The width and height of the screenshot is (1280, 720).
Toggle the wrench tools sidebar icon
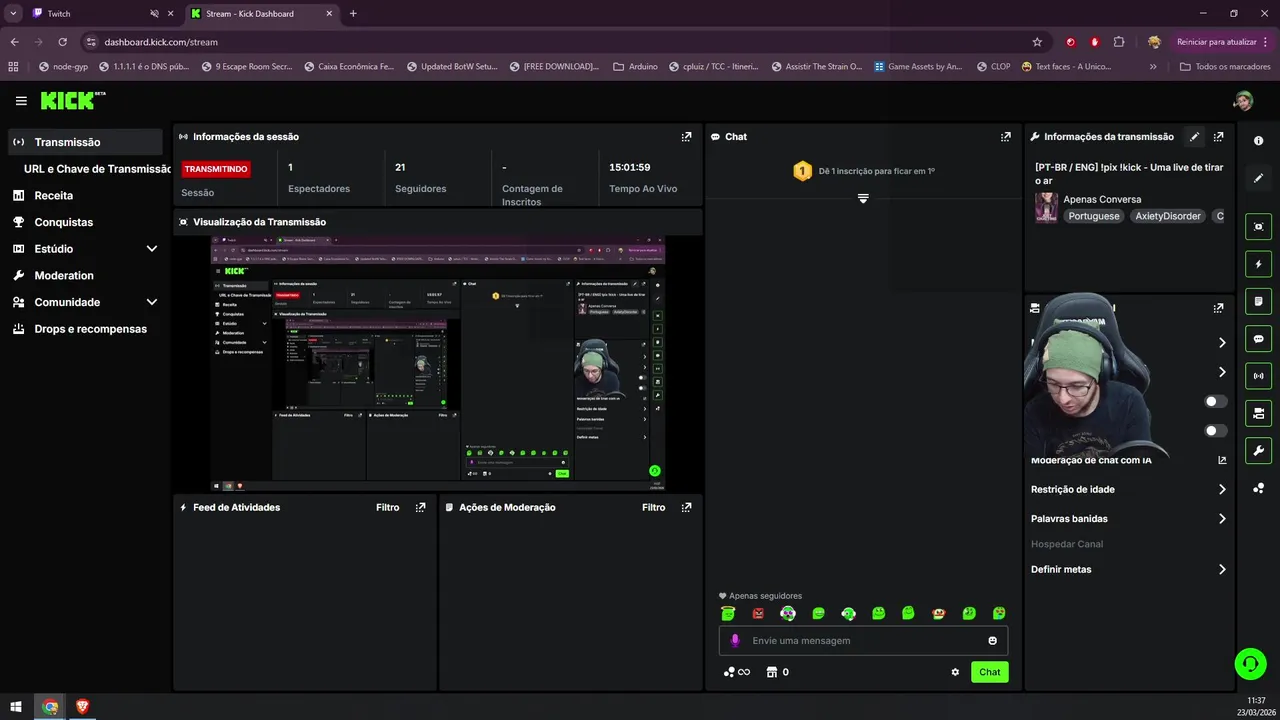point(1258,451)
